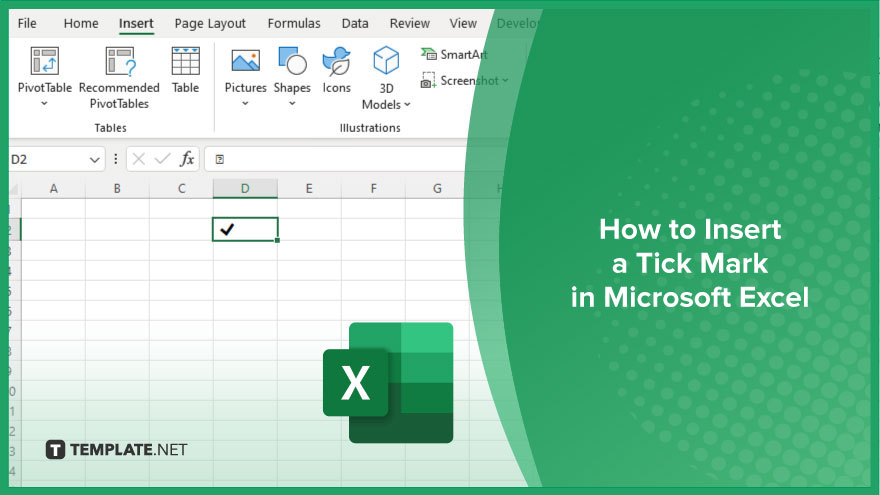Open the View tab
This screenshot has width=880, height=495.
pyautogui.click(x=463, y=24)
